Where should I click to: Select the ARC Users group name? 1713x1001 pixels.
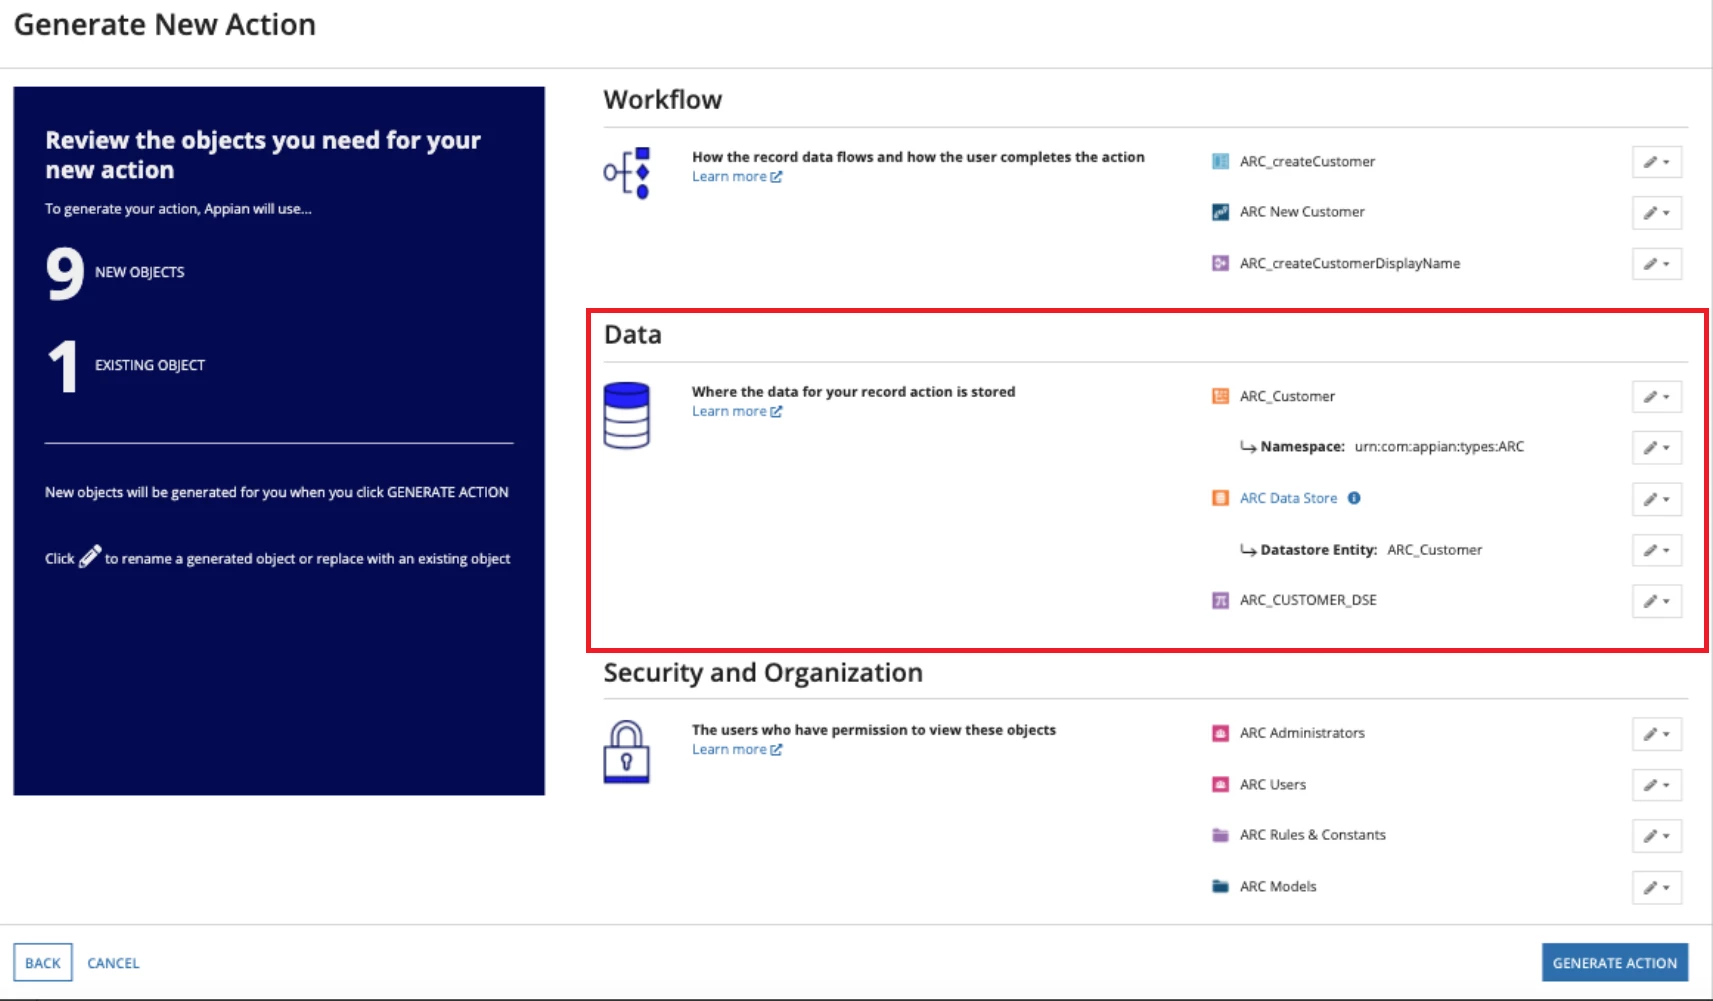point(1273,785)
